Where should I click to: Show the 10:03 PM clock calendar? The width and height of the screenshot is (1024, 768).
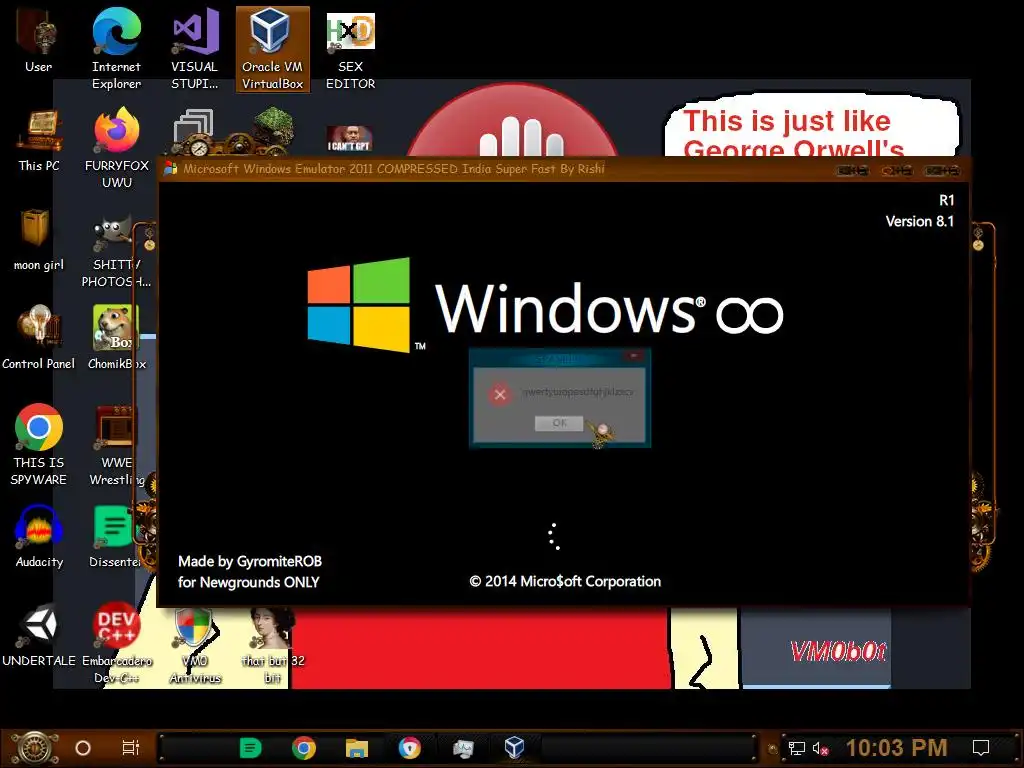click(897, 748)
